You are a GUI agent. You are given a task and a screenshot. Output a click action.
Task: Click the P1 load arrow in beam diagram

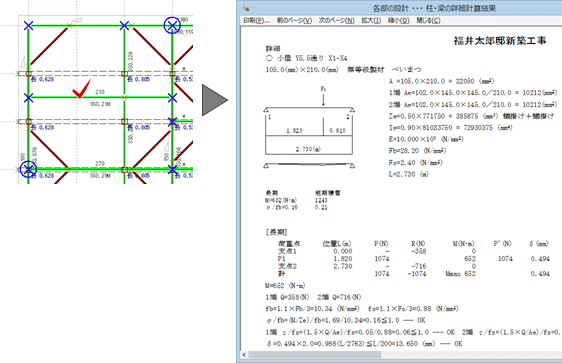[x=323, y=100]
